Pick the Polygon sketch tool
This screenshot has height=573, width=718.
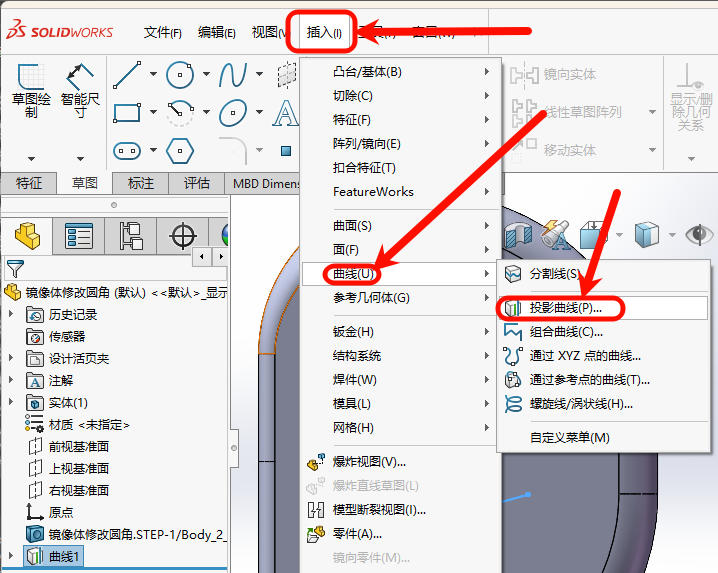pyautogui.click(x=180, y=150)
